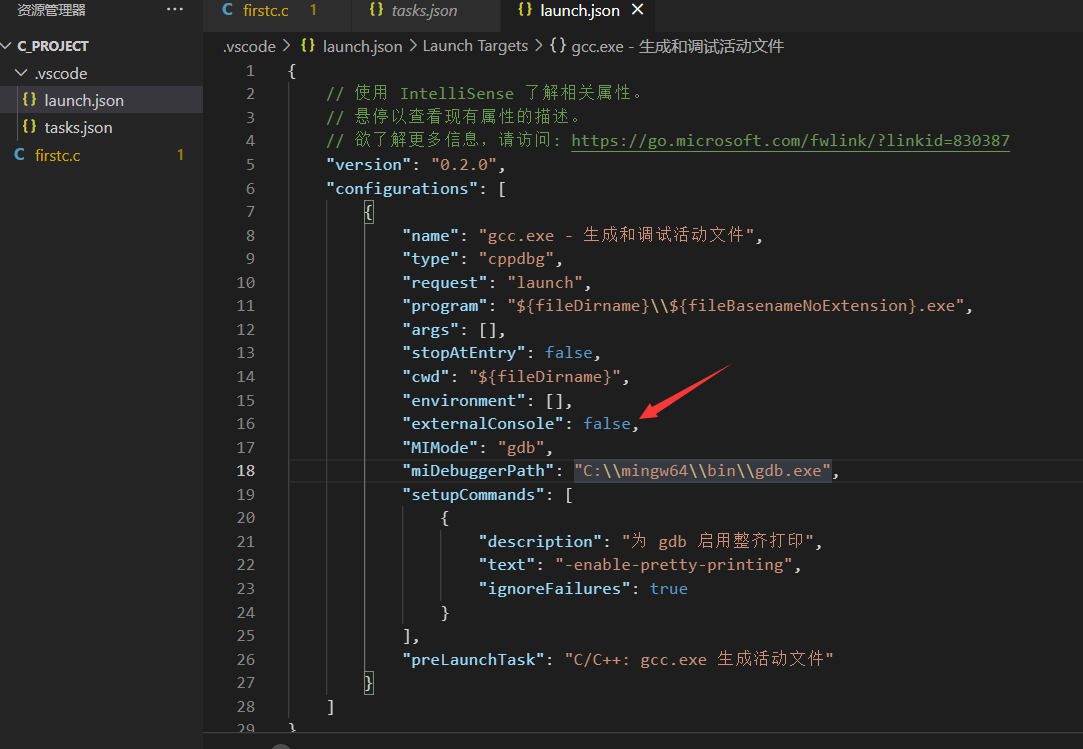Open the Explorer more actions ellipsis
Screen dimensions: 1083x749
175,10
